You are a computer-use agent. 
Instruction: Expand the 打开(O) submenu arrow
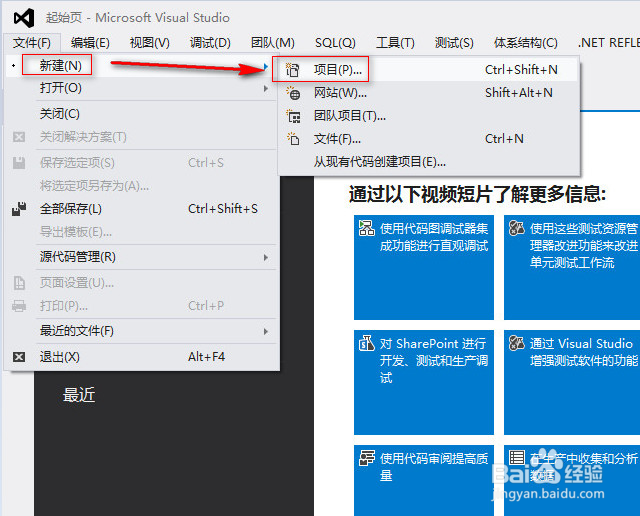266,88
